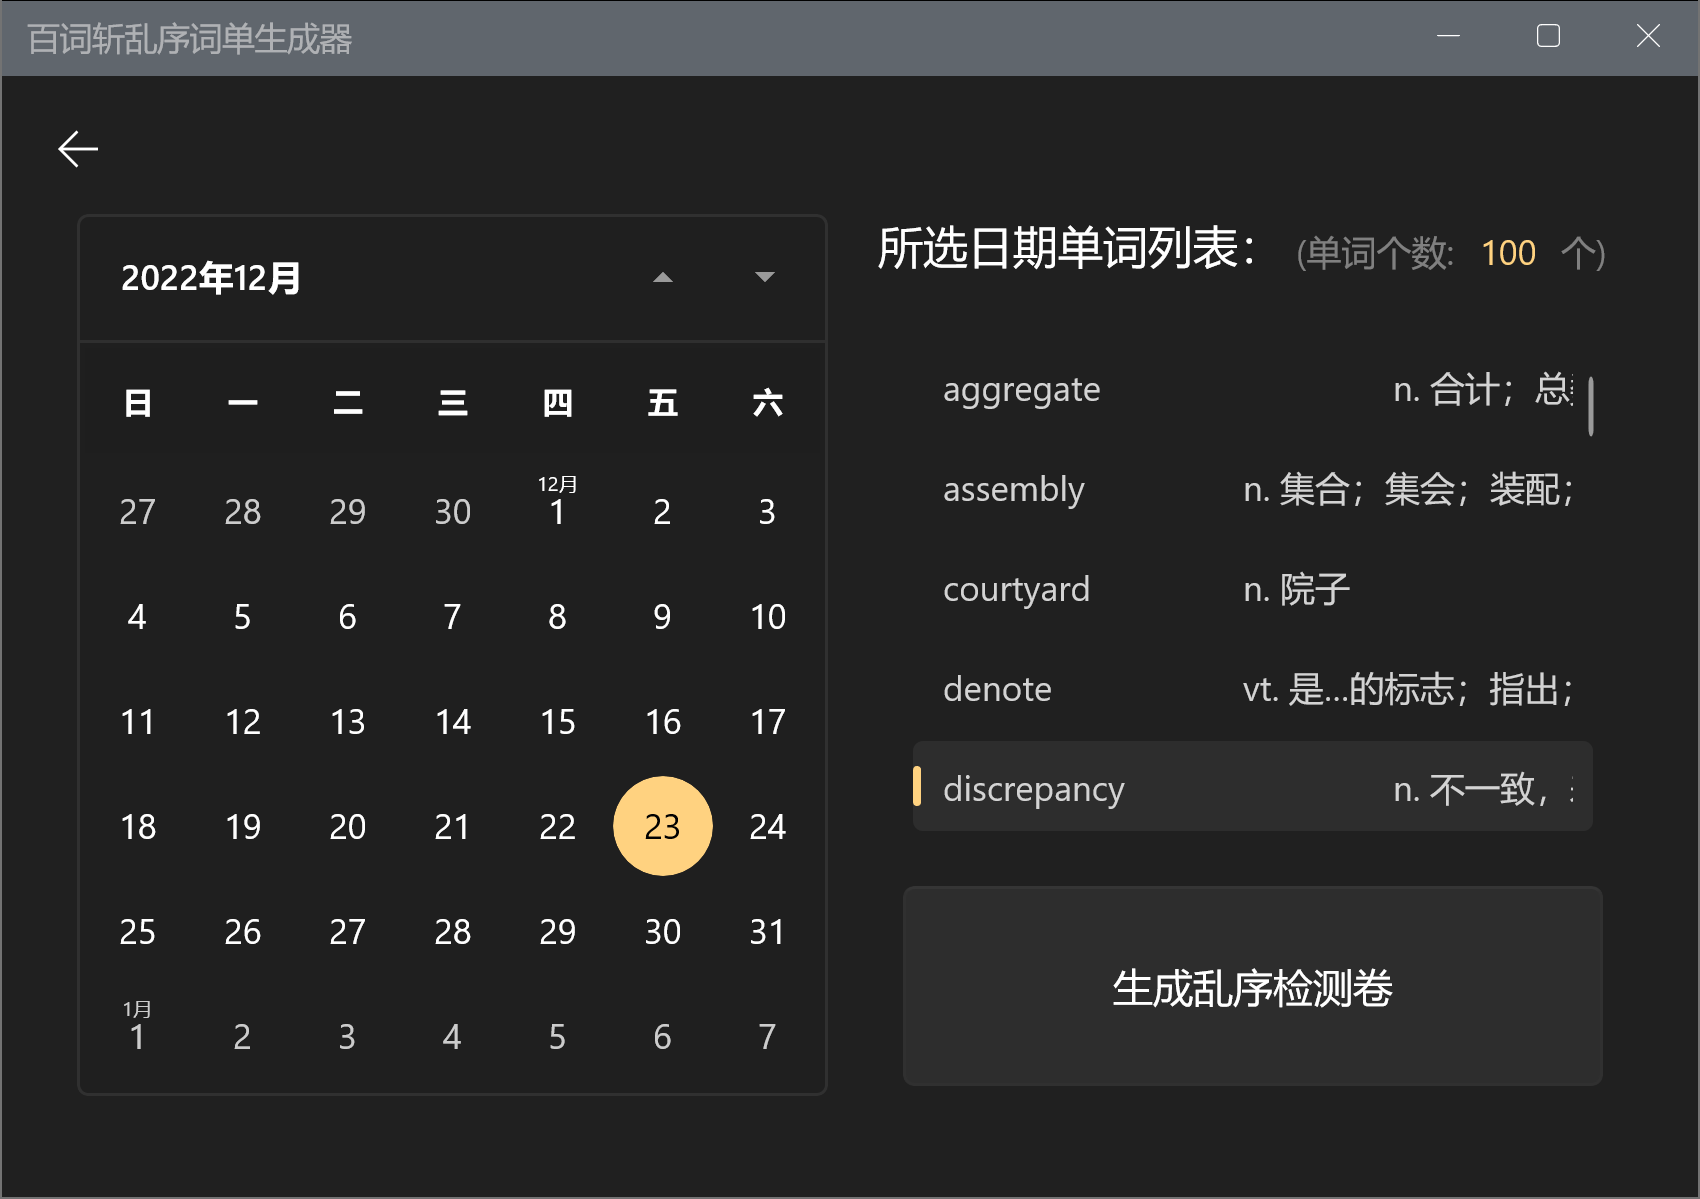1700x1199 pixels.
Task: Choose December 6 in the calendar
Action: [347, 616]
